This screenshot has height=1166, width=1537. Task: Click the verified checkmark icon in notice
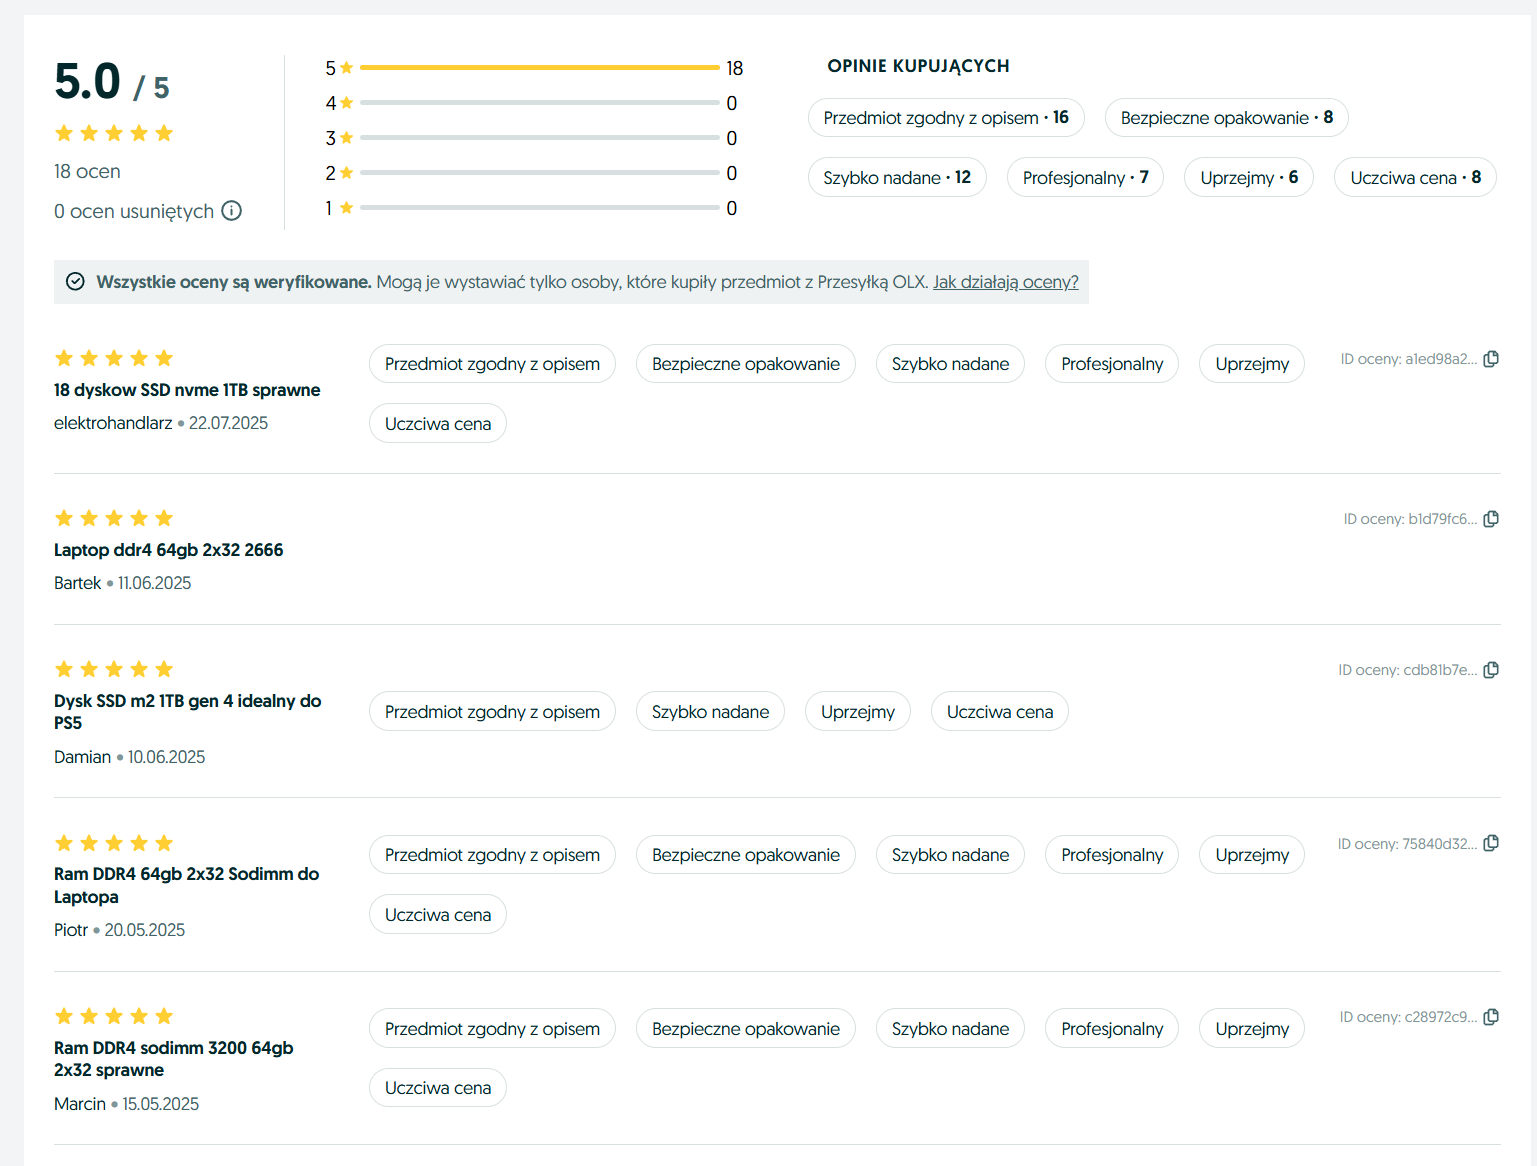(x=75, y=282)
